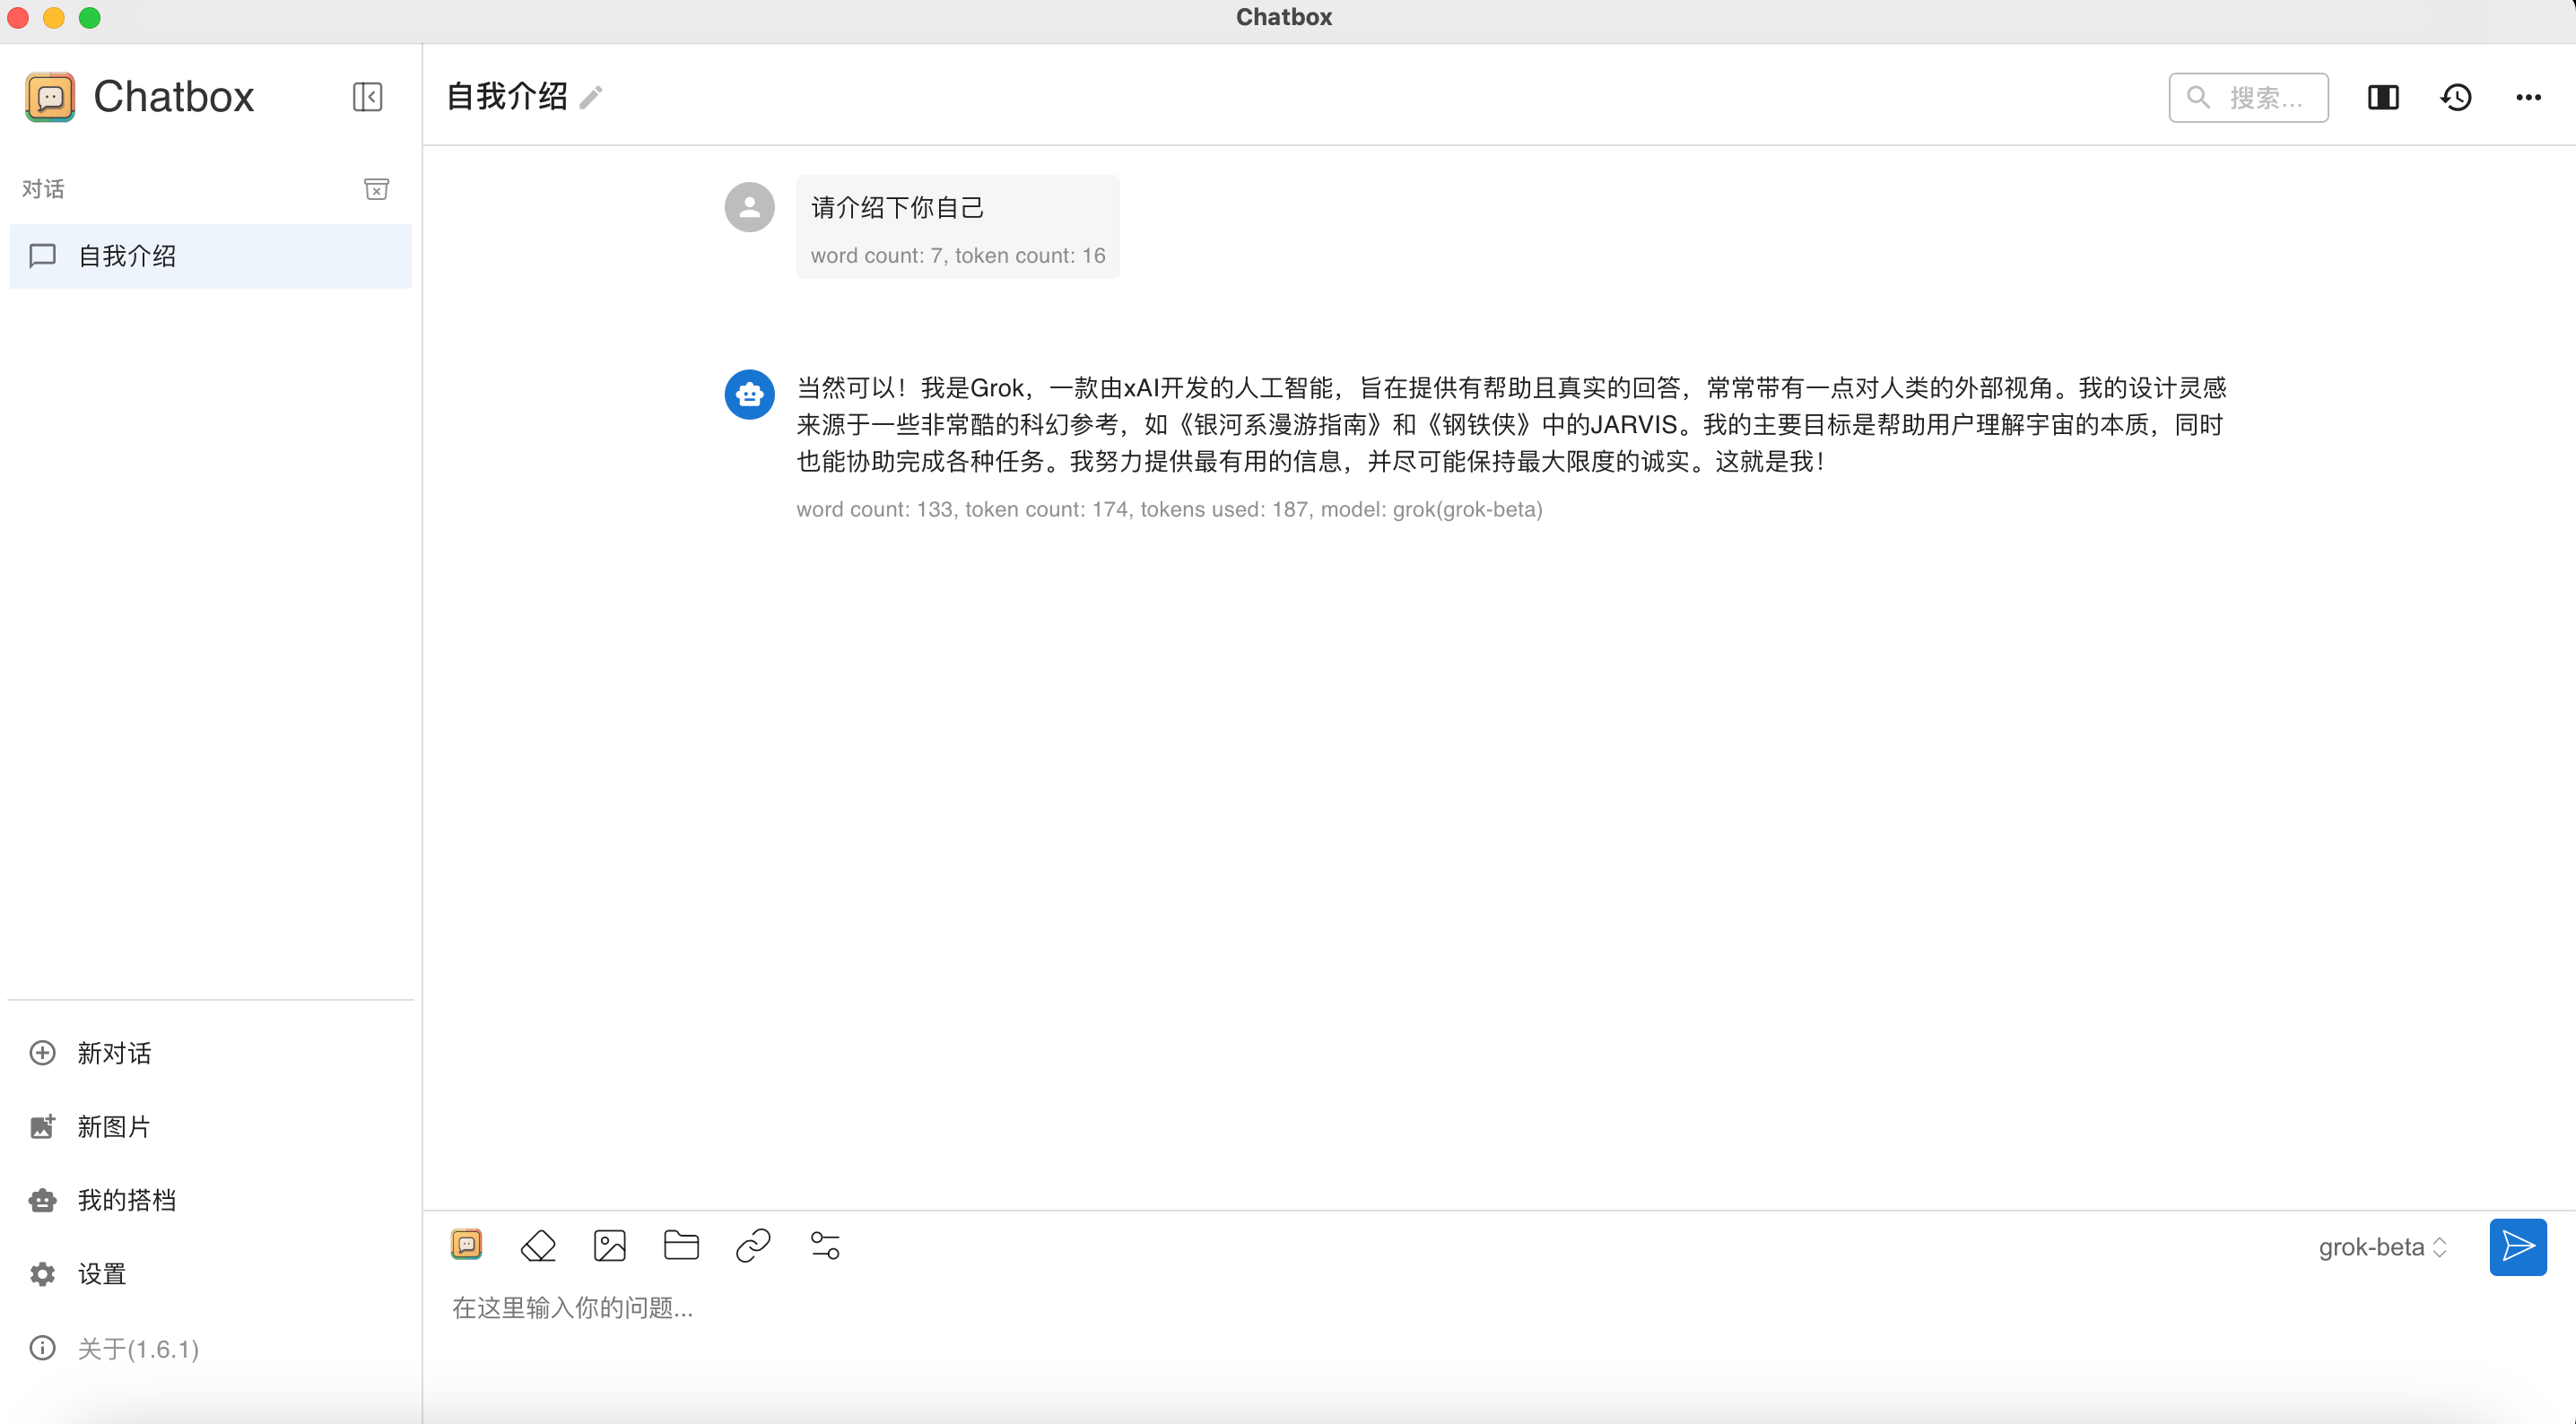This screenshot has width=2576, height=1424.
Task: Clear conversation list with archive-delete icon
Action: pos(376,189)
